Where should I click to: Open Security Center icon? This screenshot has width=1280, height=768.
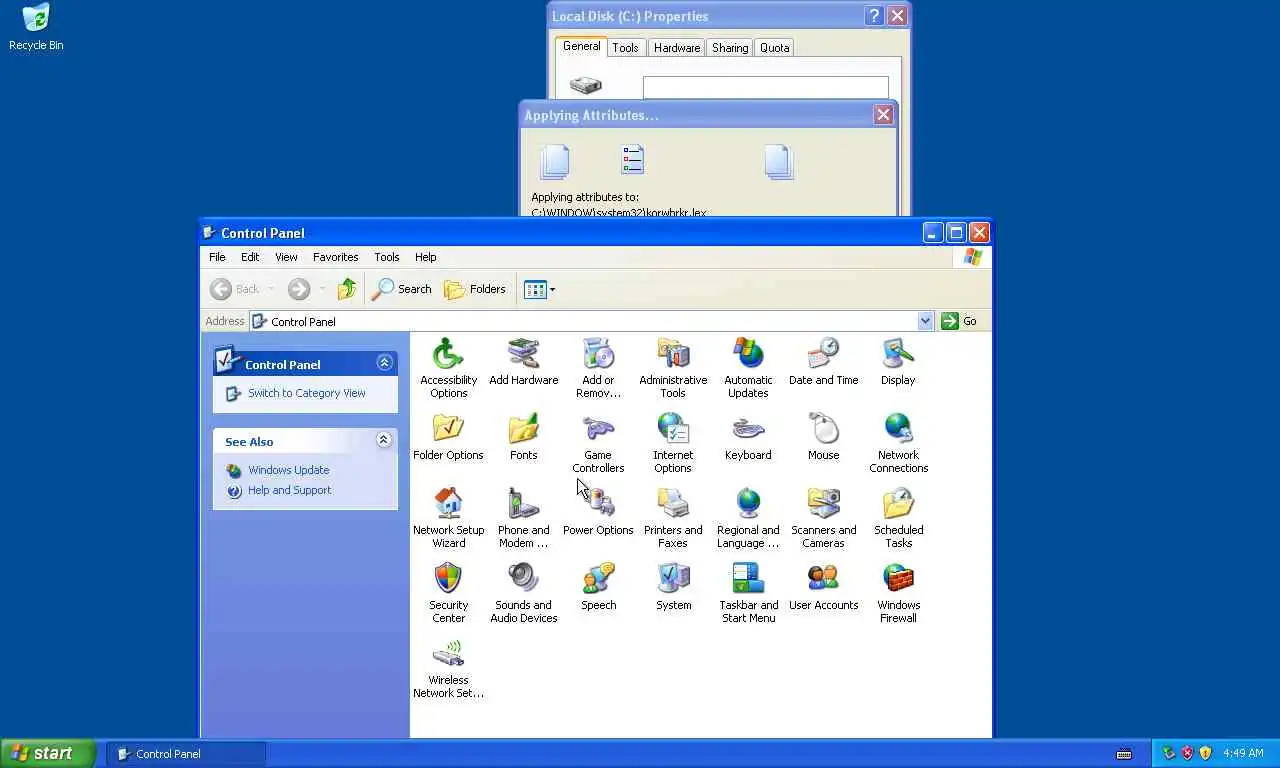[448, 579]
